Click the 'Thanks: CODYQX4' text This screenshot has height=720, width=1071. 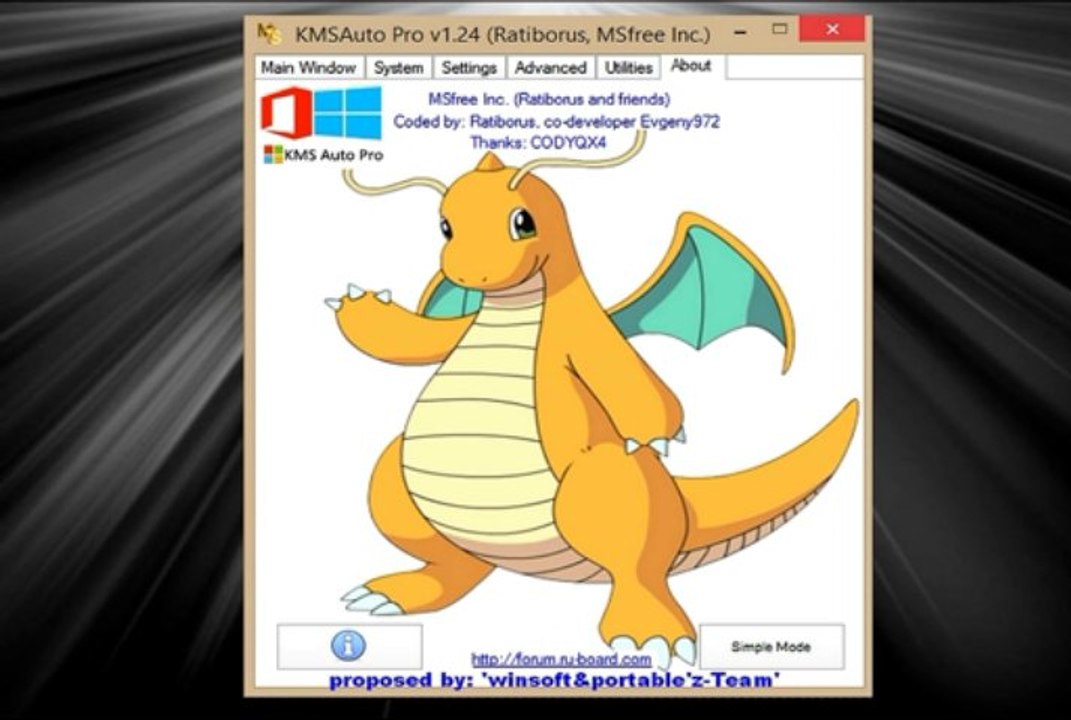[538, 143]
